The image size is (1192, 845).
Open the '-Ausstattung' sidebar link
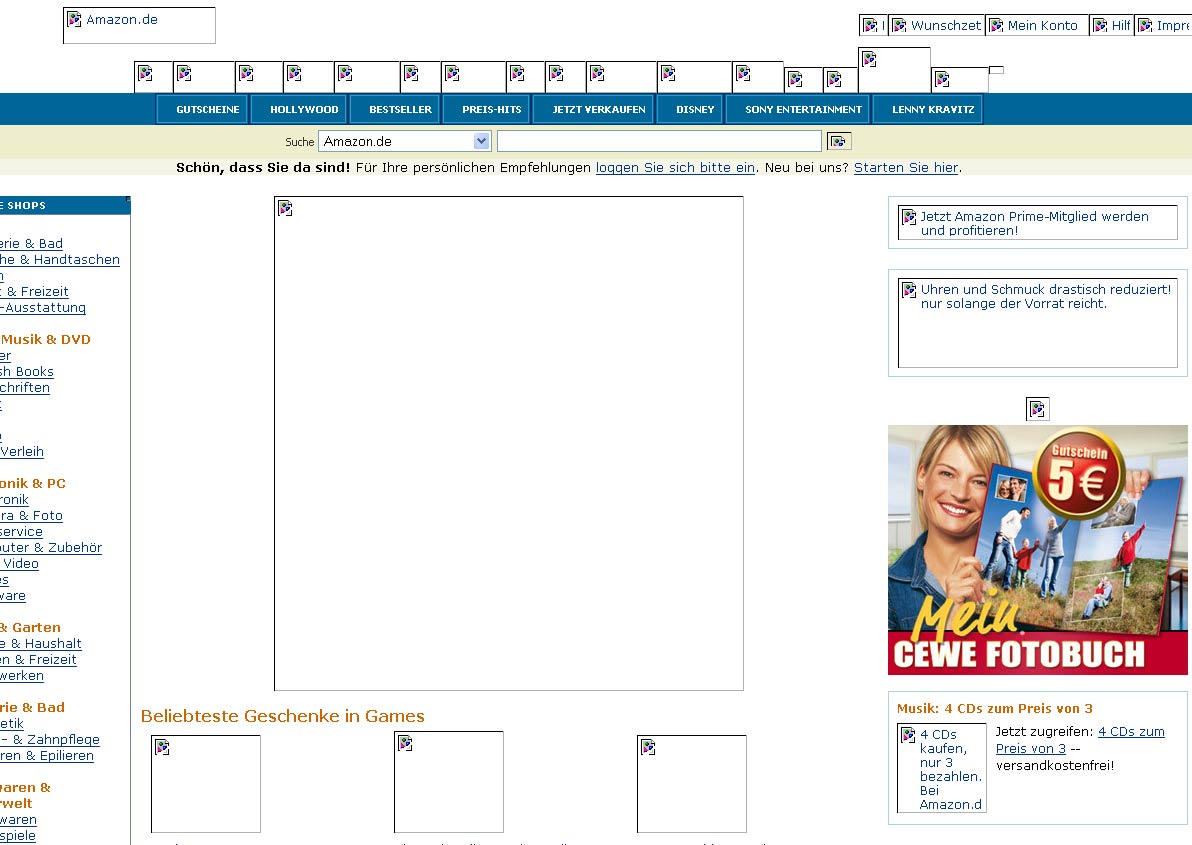[x=43, y=308]
